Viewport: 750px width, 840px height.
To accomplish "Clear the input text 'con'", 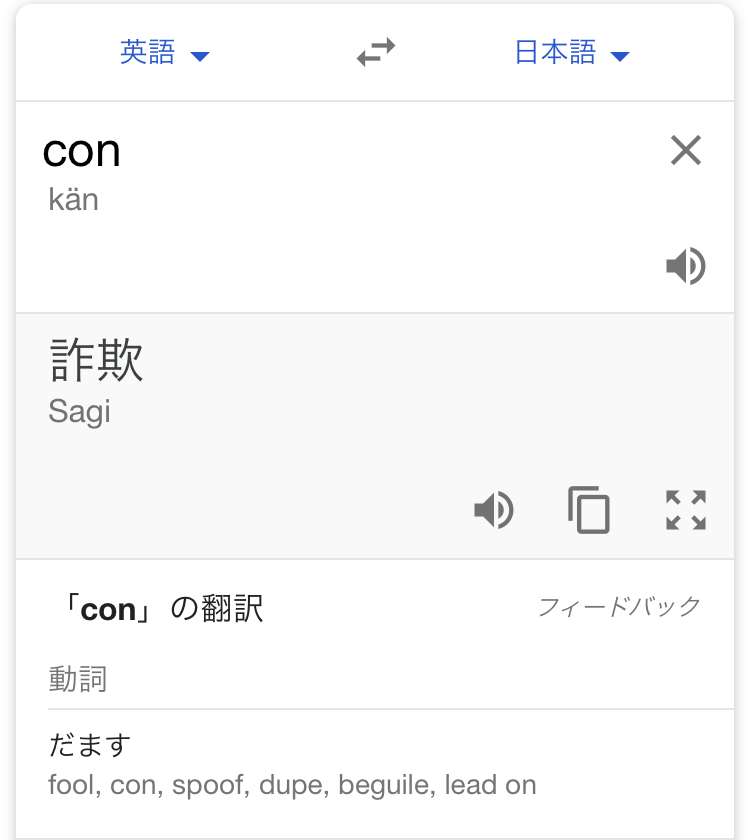I will click(x=686, y=150).
